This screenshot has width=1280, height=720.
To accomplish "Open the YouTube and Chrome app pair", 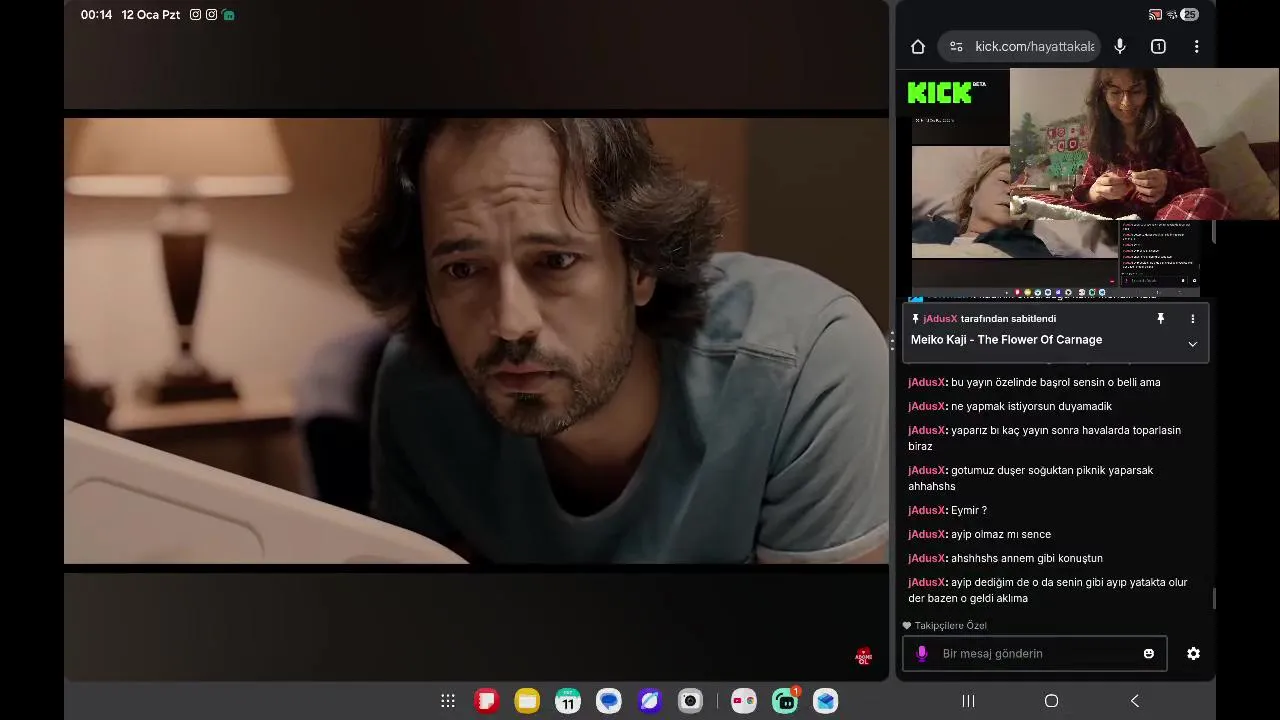I will click(x=744, y=701).
